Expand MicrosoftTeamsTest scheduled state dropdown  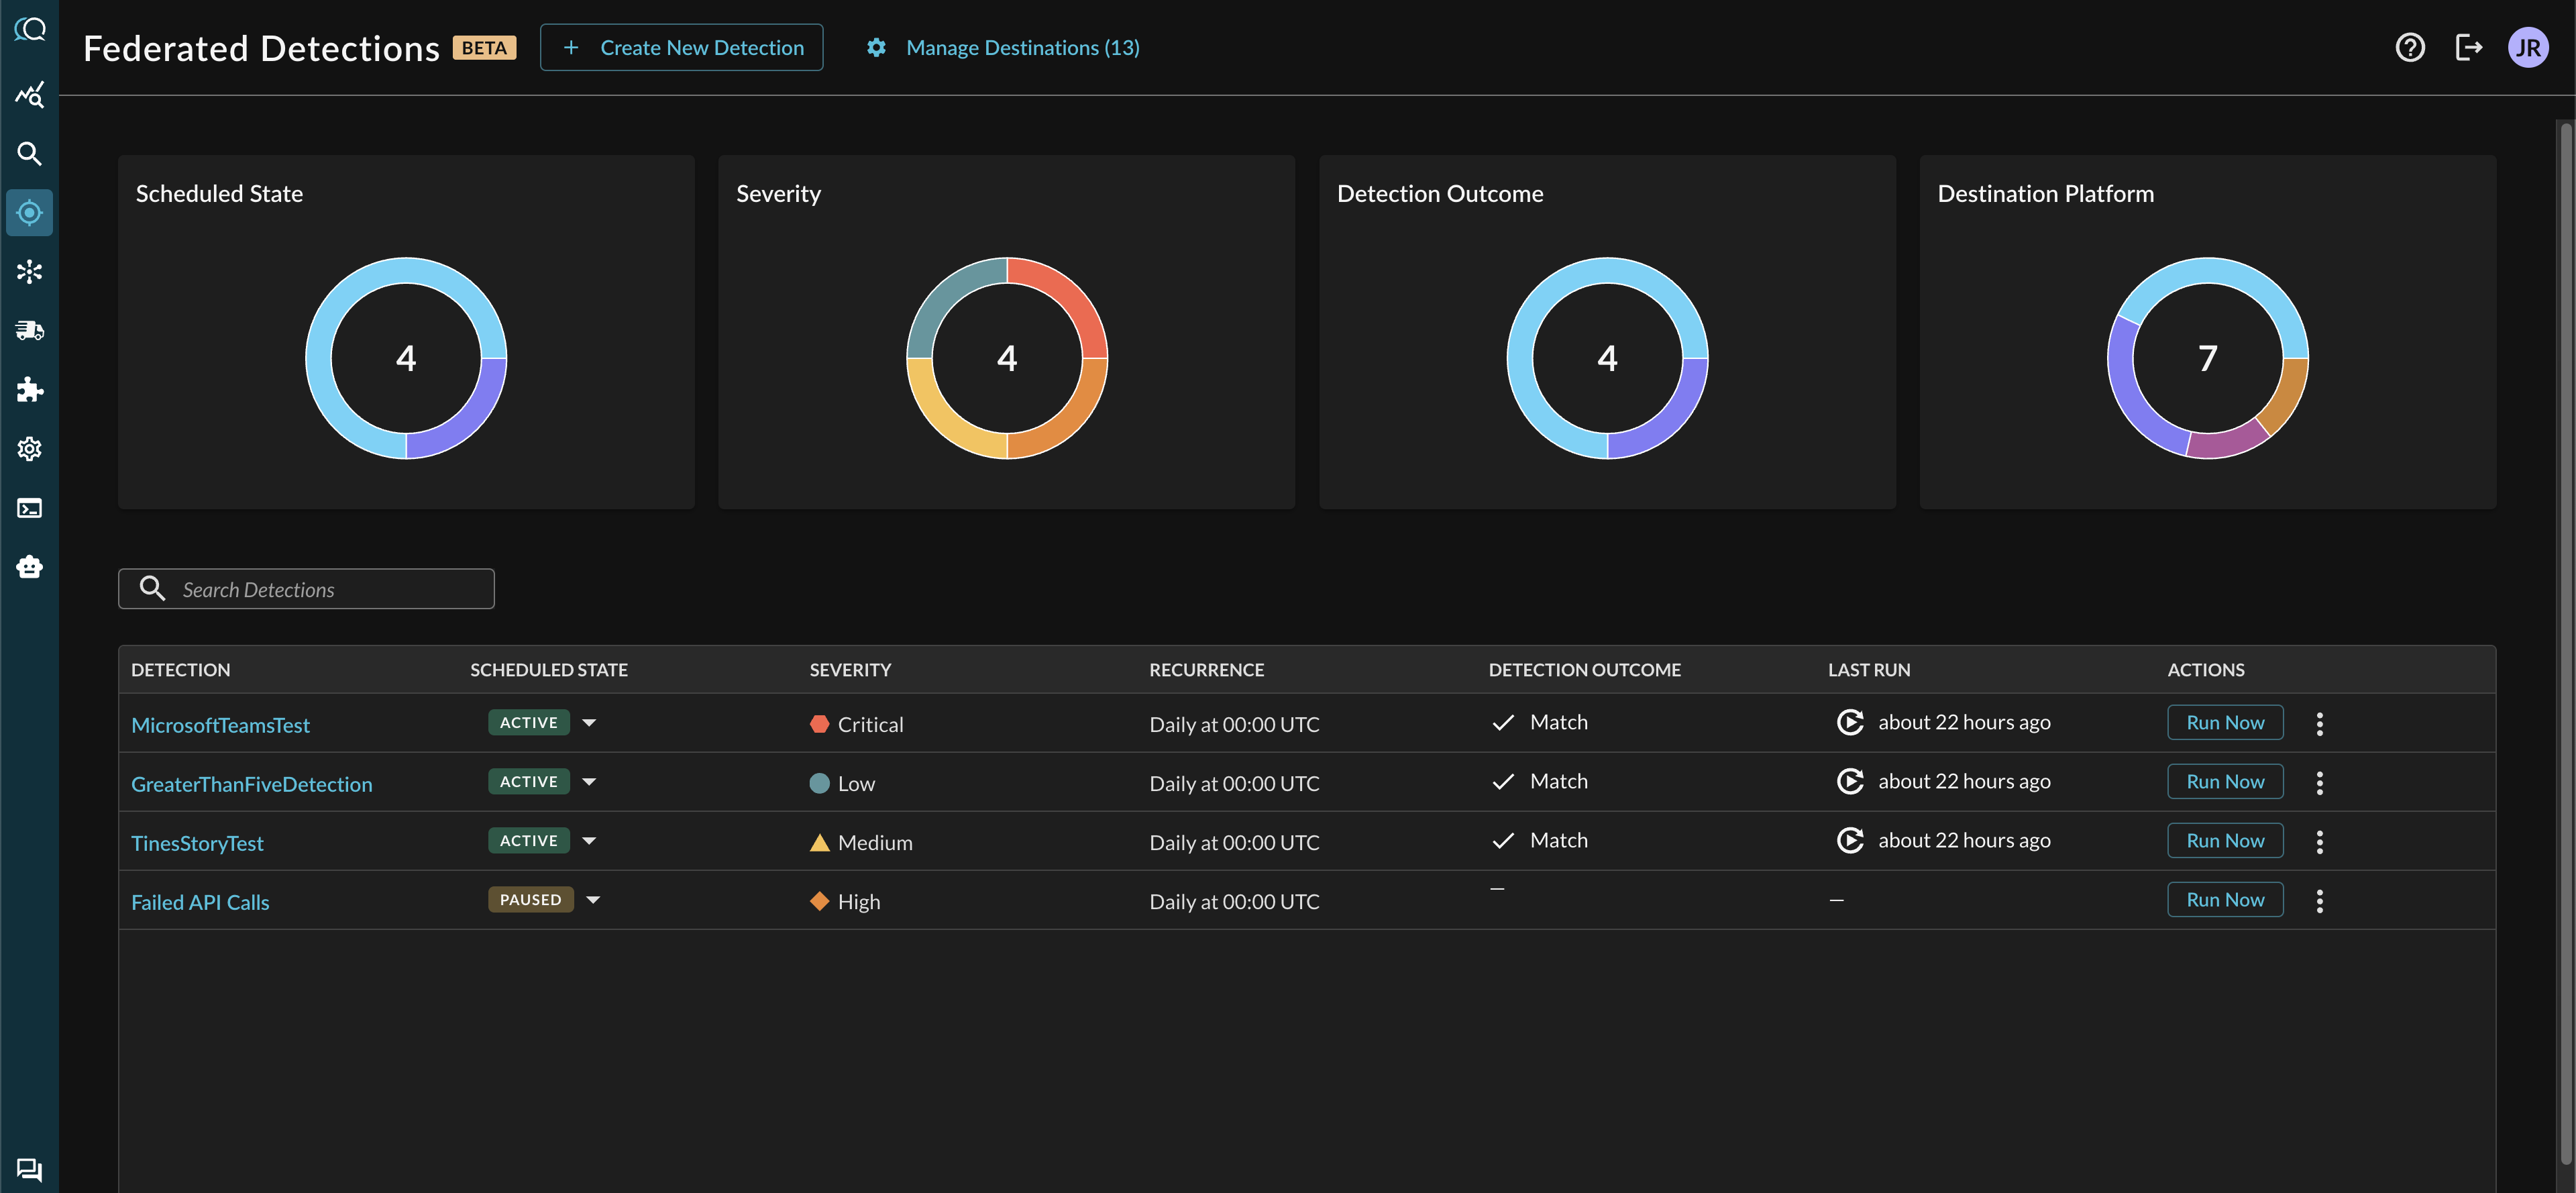pyautogui.click(x=589, y=723)
